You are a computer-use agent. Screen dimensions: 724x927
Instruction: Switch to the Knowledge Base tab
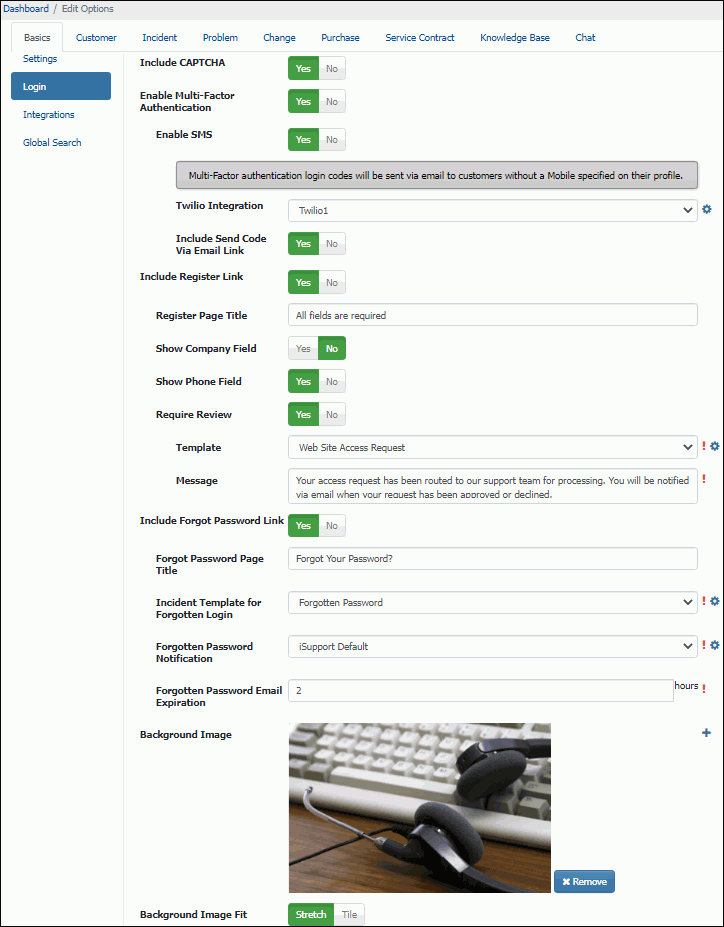(515, 37)
